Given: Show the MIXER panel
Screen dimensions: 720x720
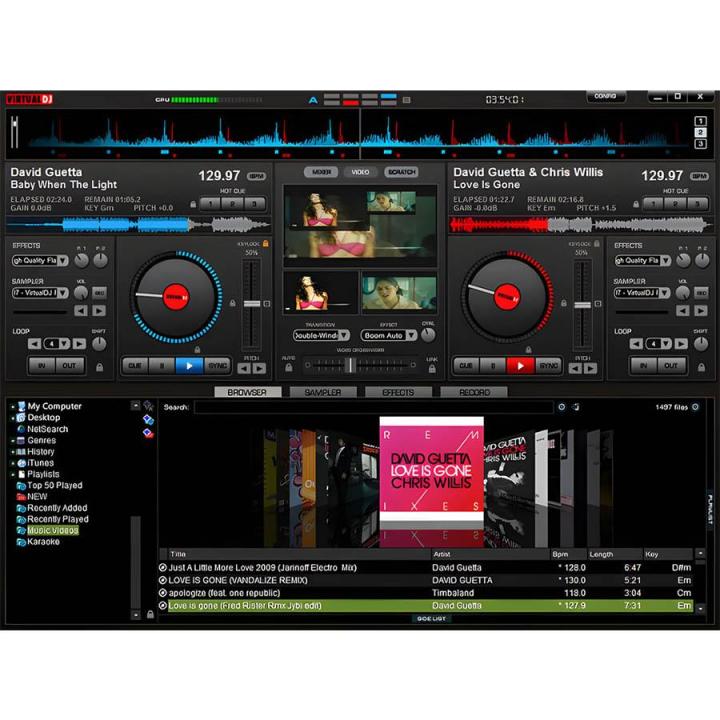Looking at the screenshot, I should [321, 172].
